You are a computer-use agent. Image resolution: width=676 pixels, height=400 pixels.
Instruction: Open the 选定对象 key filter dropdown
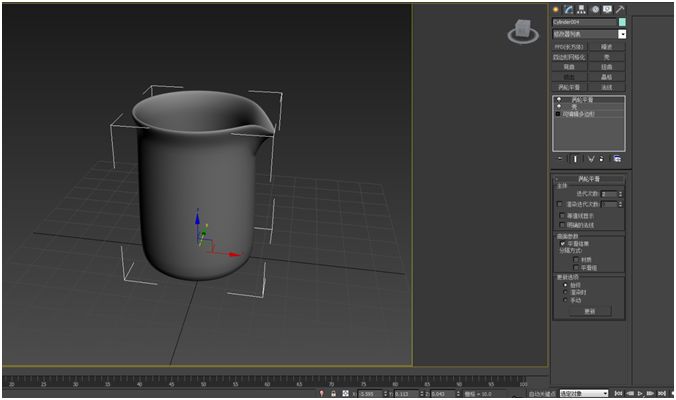584,394
